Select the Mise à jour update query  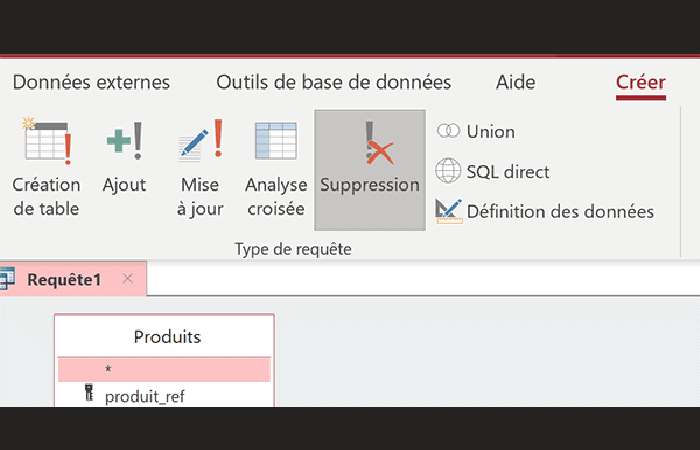coord(200,170)
